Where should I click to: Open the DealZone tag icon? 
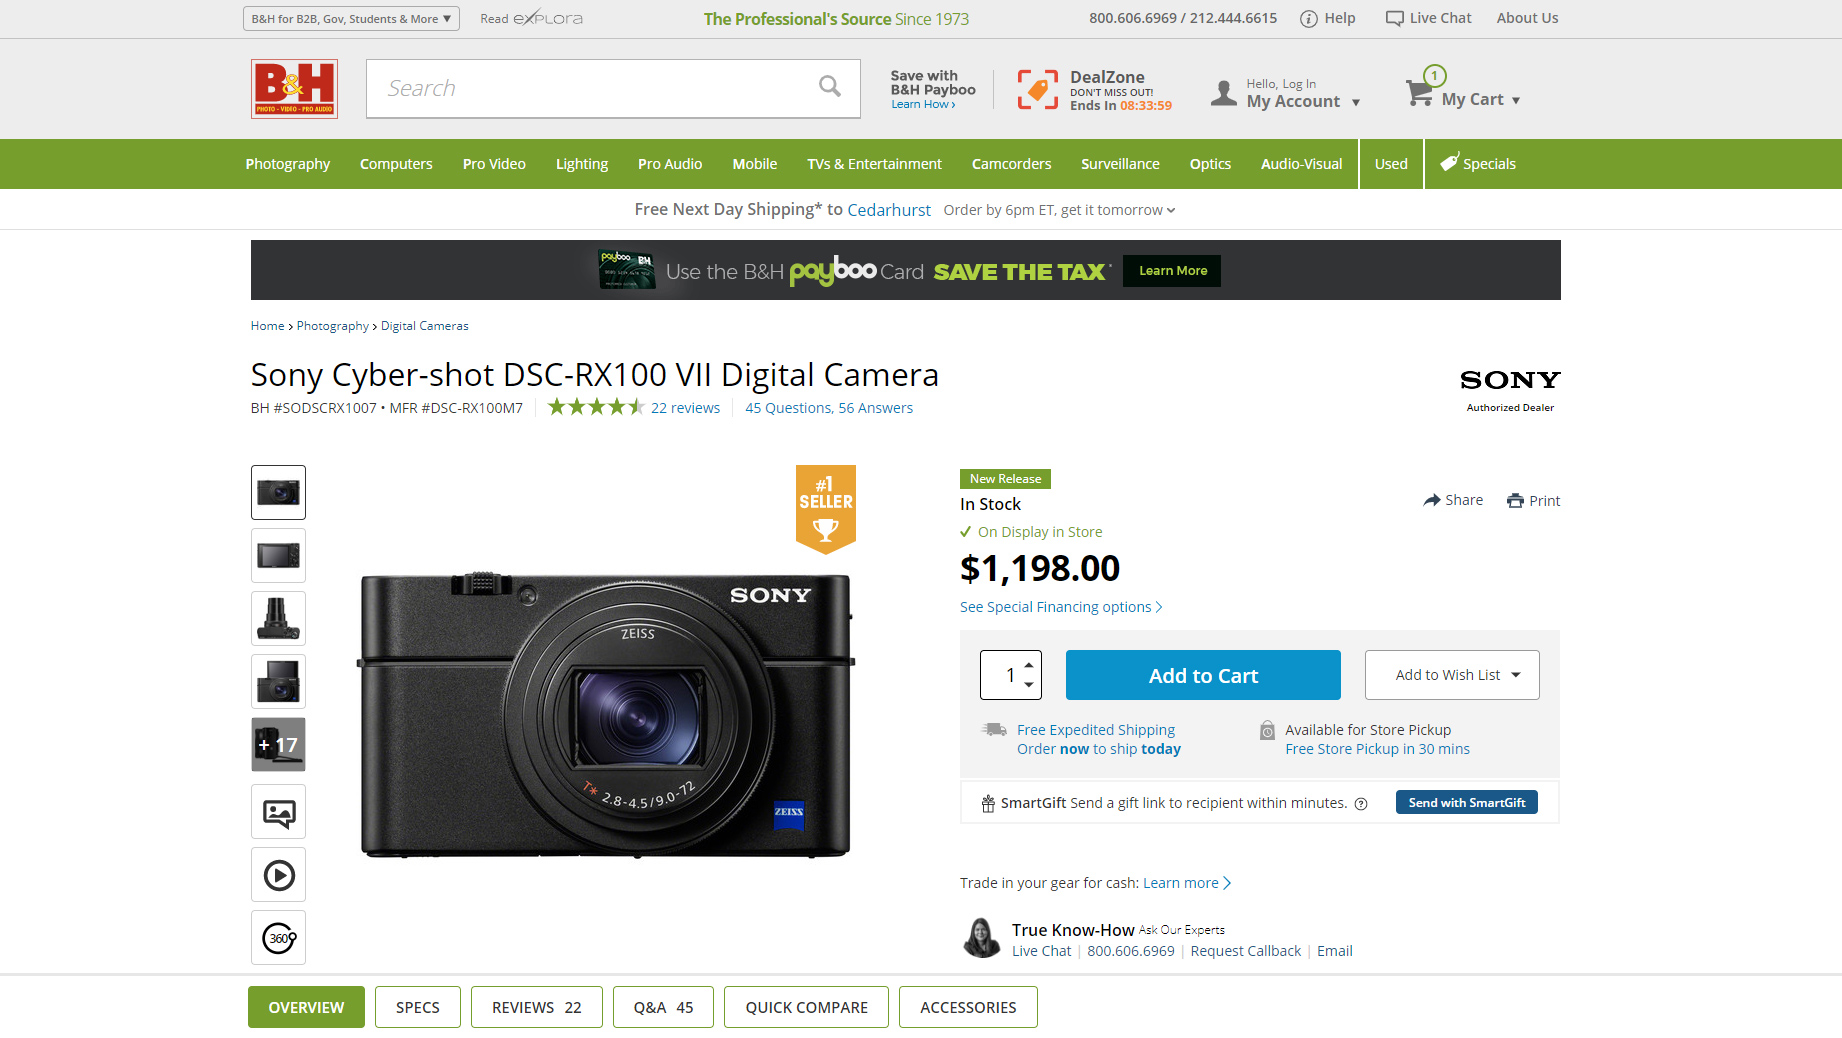[1038, 90]
